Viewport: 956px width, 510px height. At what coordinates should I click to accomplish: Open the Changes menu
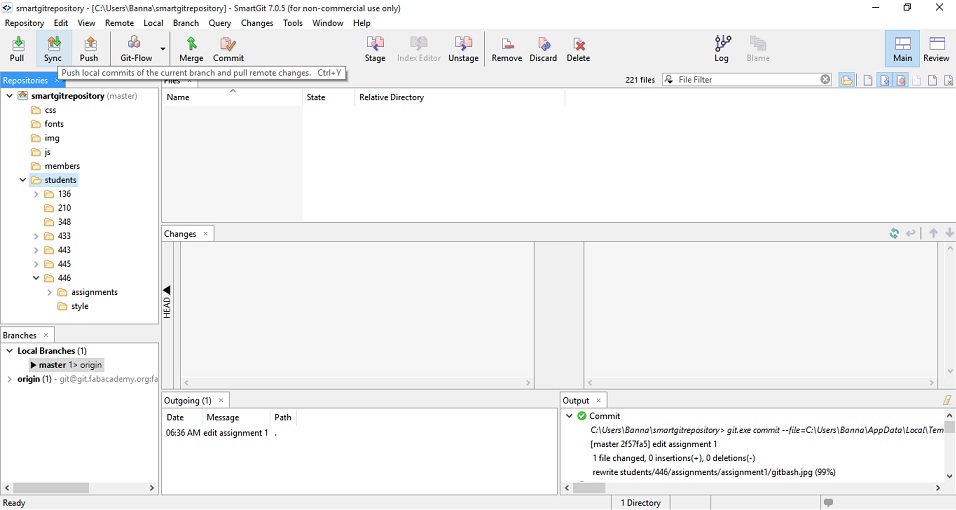pos(257,23)
